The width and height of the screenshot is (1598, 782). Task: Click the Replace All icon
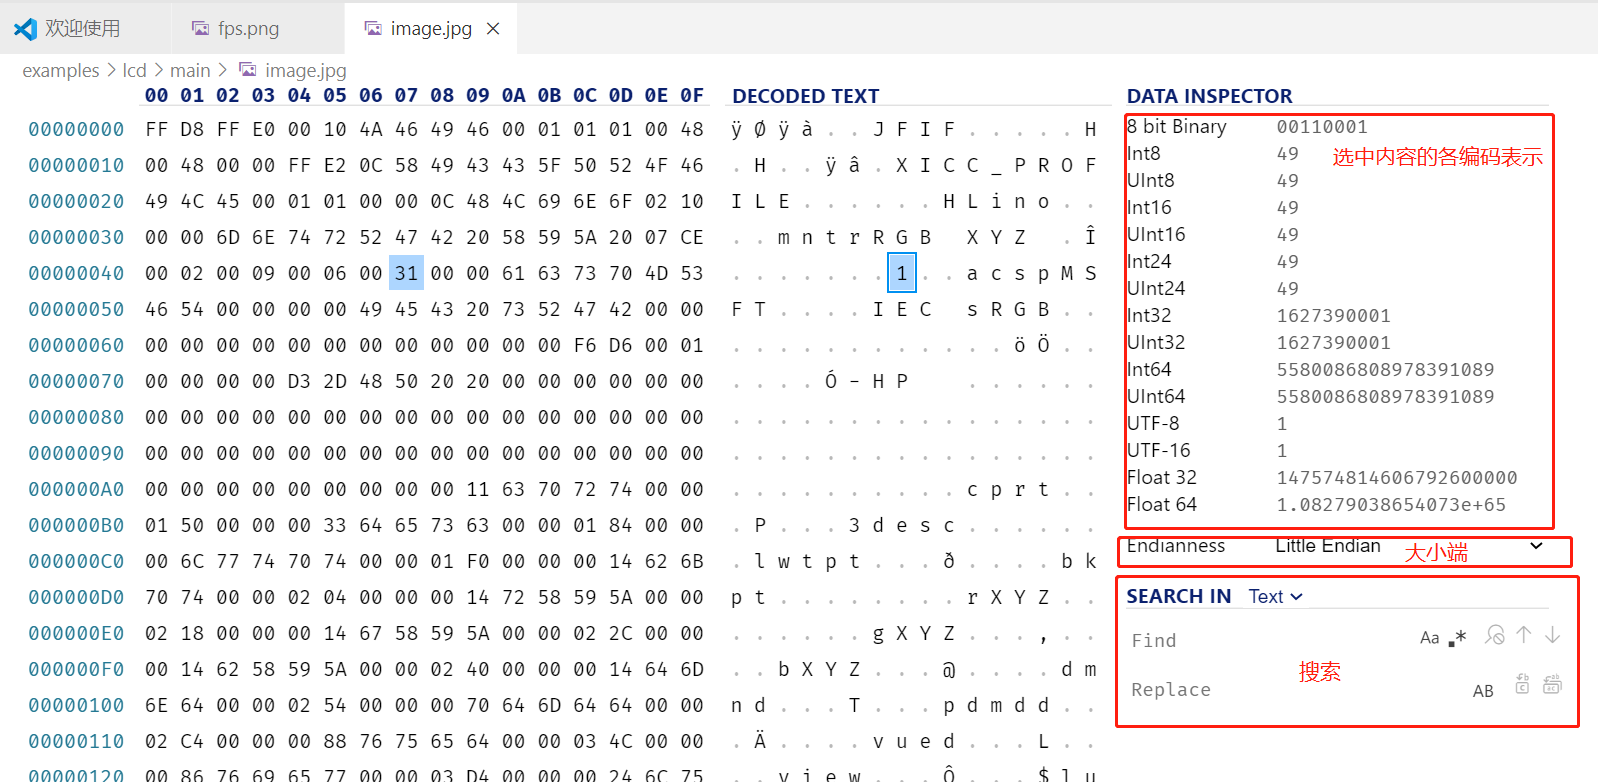1552,684
